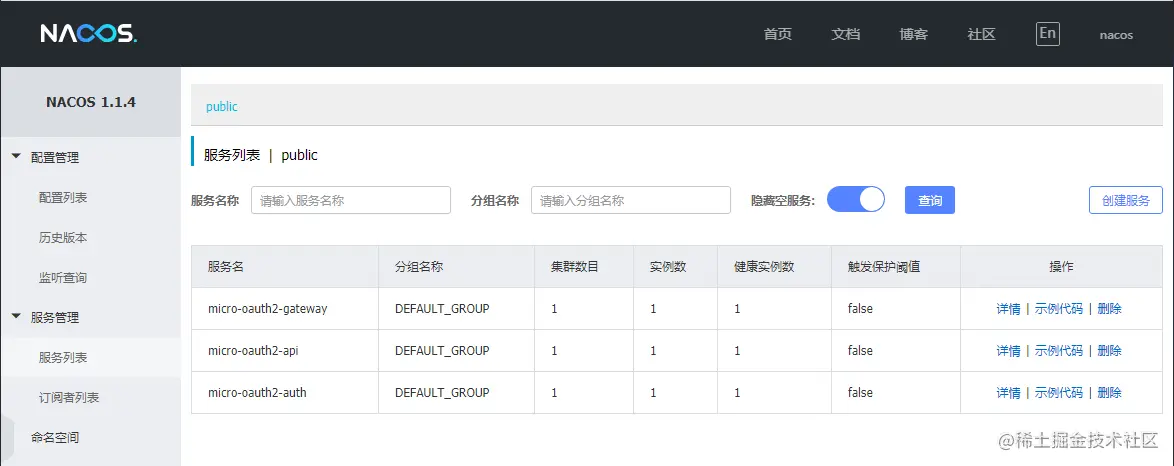Open 详情 for micro-oauth2-auth
The height and width of the screenshot is (466, 1174).
[x=1009, y=393]
